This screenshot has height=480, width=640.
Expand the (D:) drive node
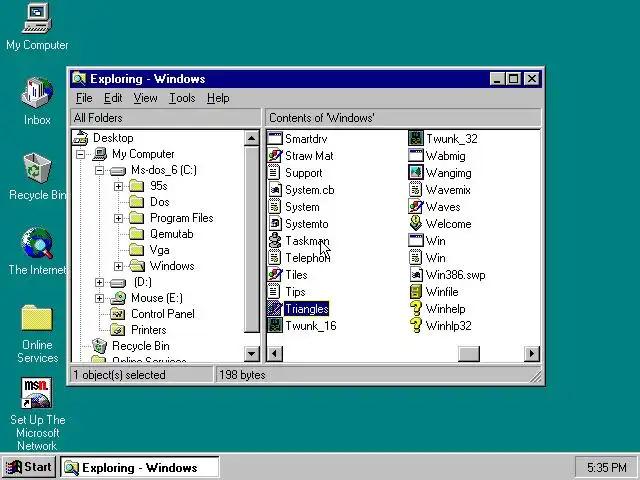coord(99,282)
